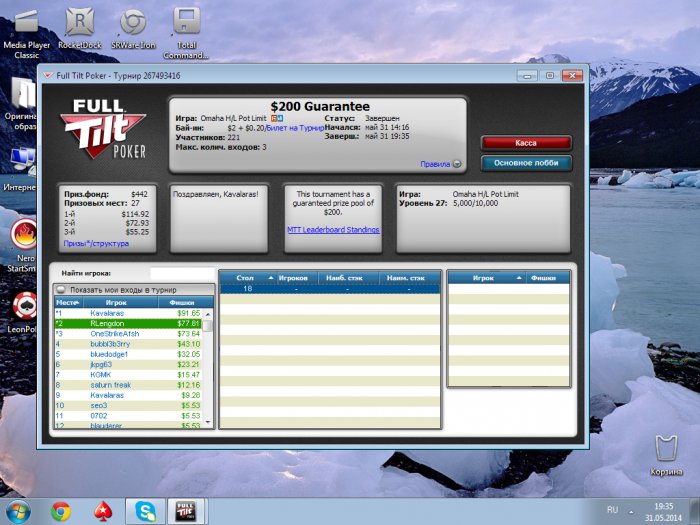700x525 pixels.
Task: Click the red Касса button
Action: coord(526,143)
